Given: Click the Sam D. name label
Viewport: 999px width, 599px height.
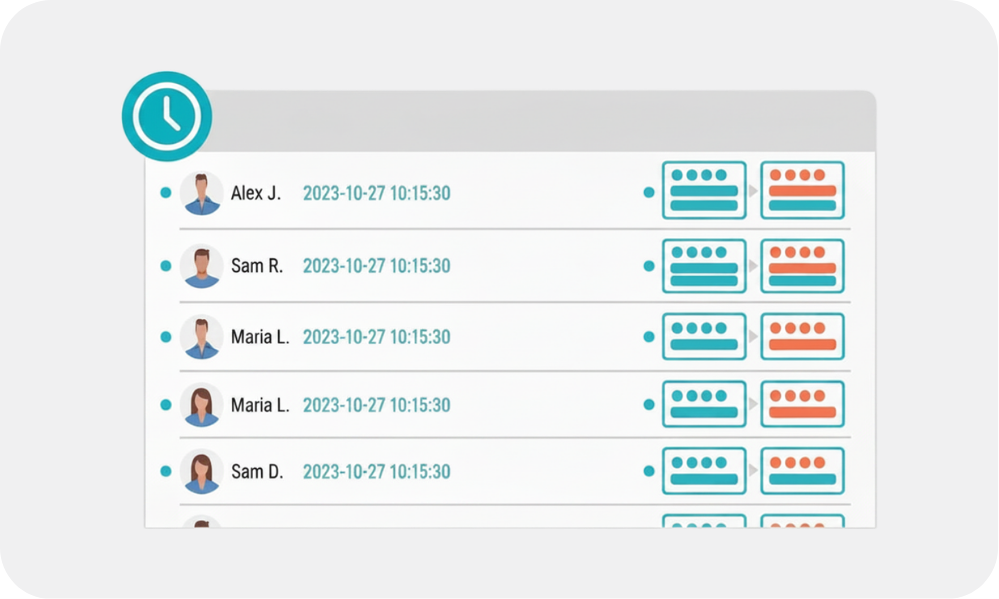Looking at the screenshot, I should (257, 472).
